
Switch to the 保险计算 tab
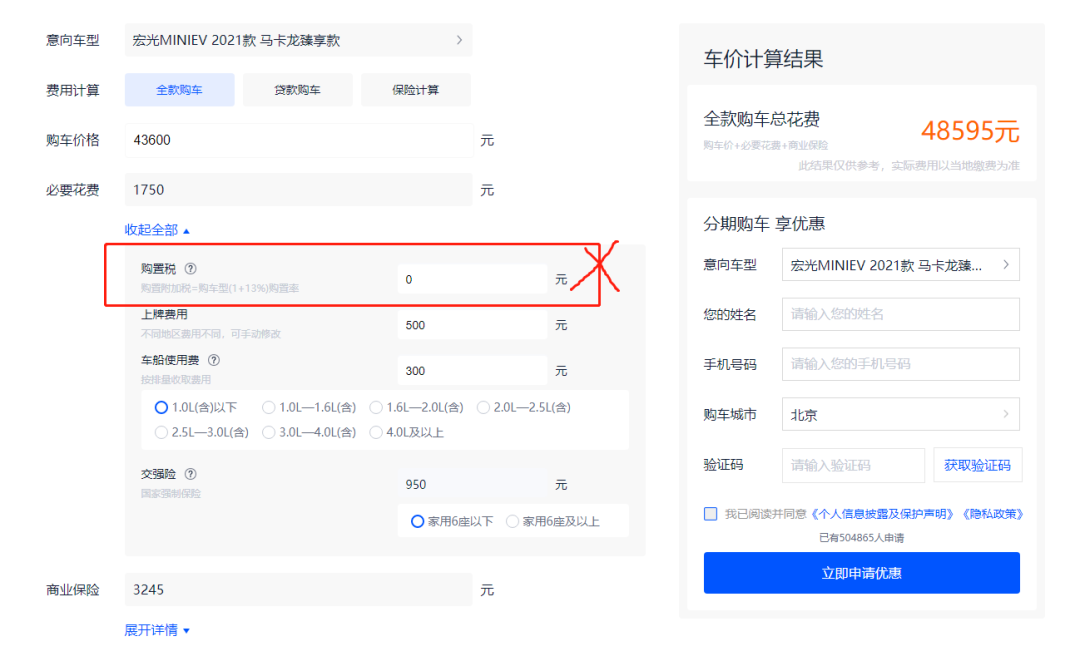pos(416,90)
